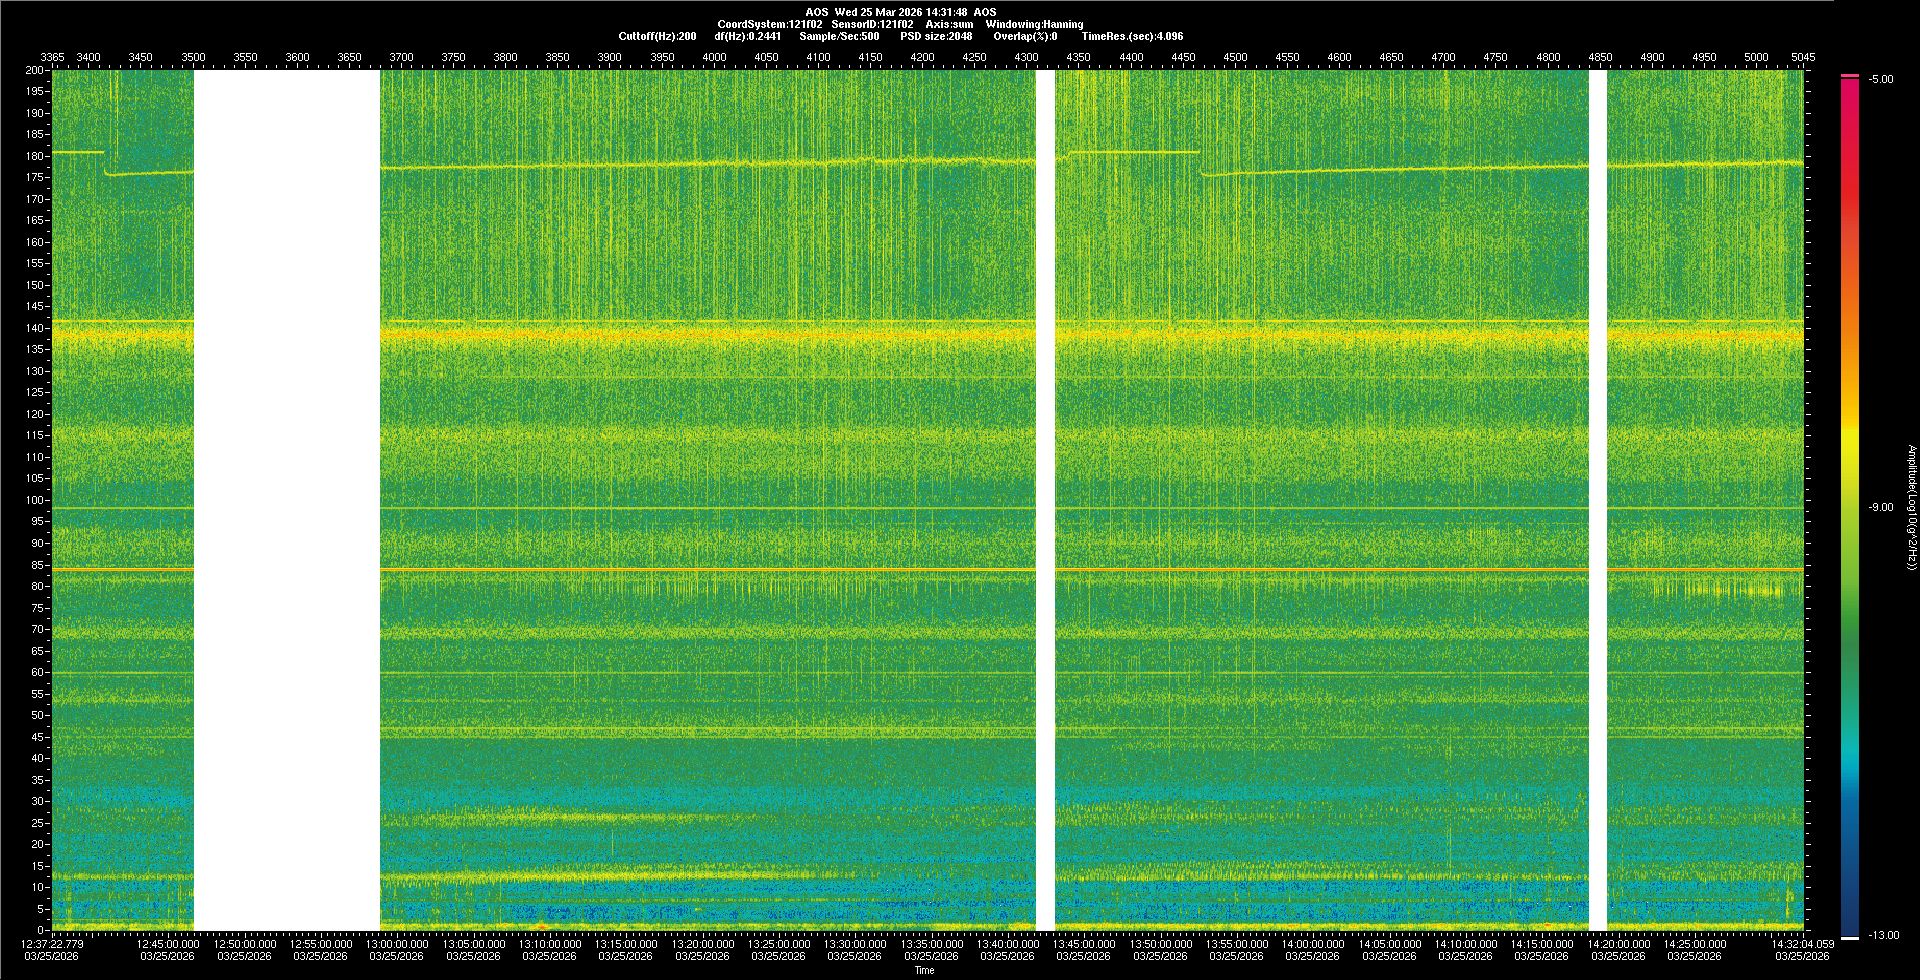Click the 13:00:00.000 time axis tick label
The height and width of the screenshot is (980, 1920).
(397, 944)
